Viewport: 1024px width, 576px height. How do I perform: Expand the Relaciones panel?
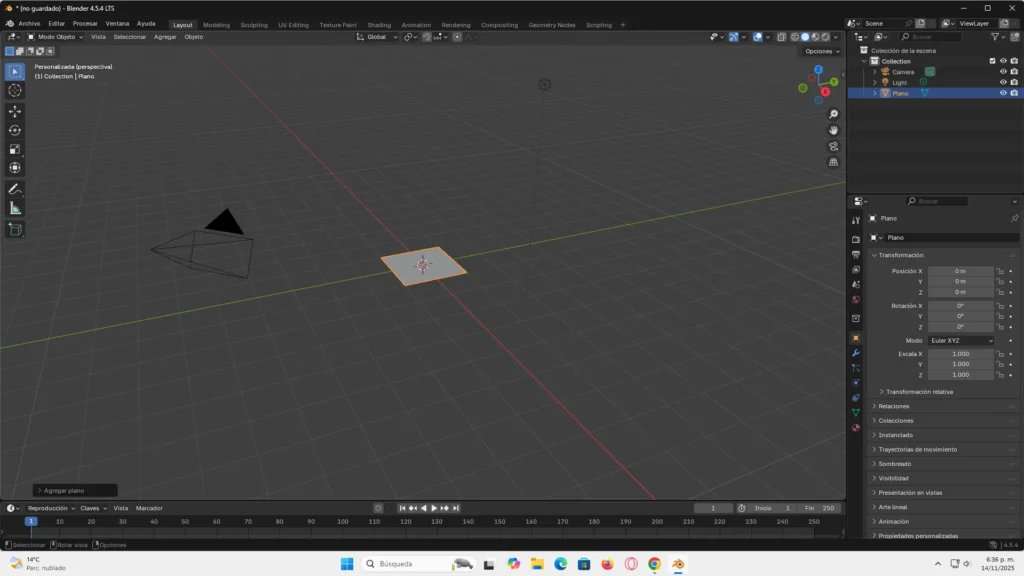894,406
